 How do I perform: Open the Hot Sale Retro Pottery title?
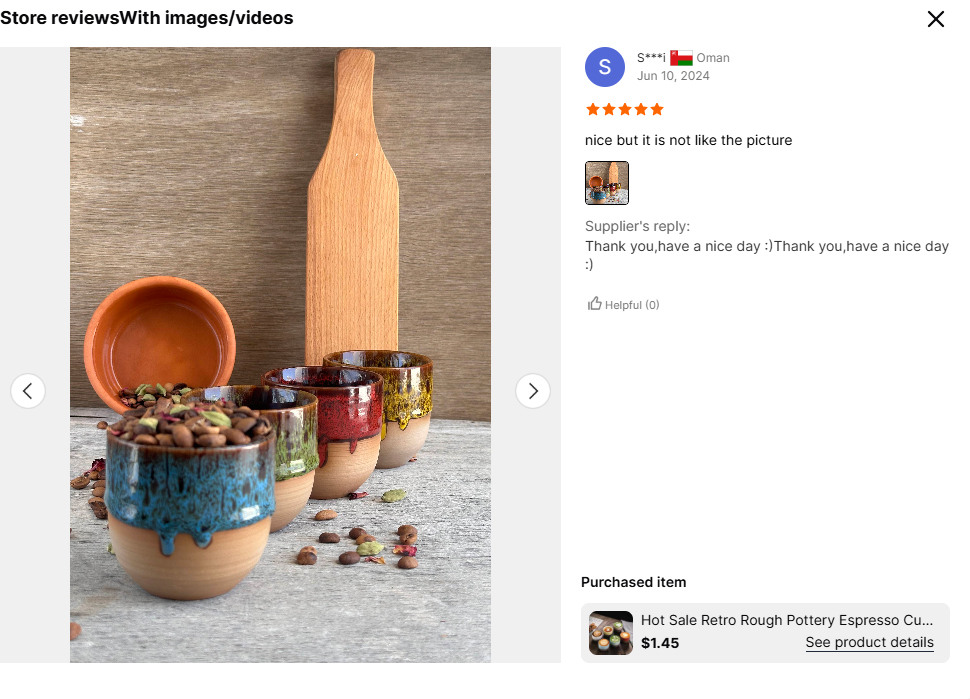787,621
